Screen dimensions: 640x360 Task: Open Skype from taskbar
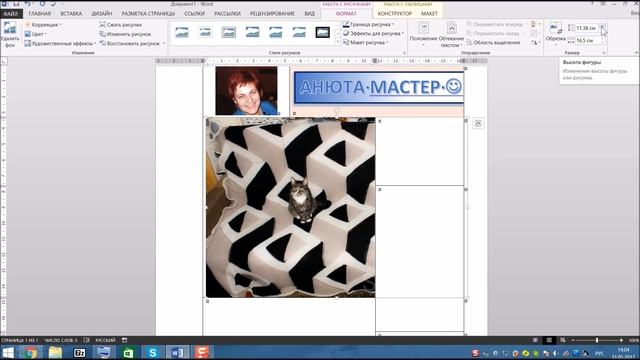[153, 352]
